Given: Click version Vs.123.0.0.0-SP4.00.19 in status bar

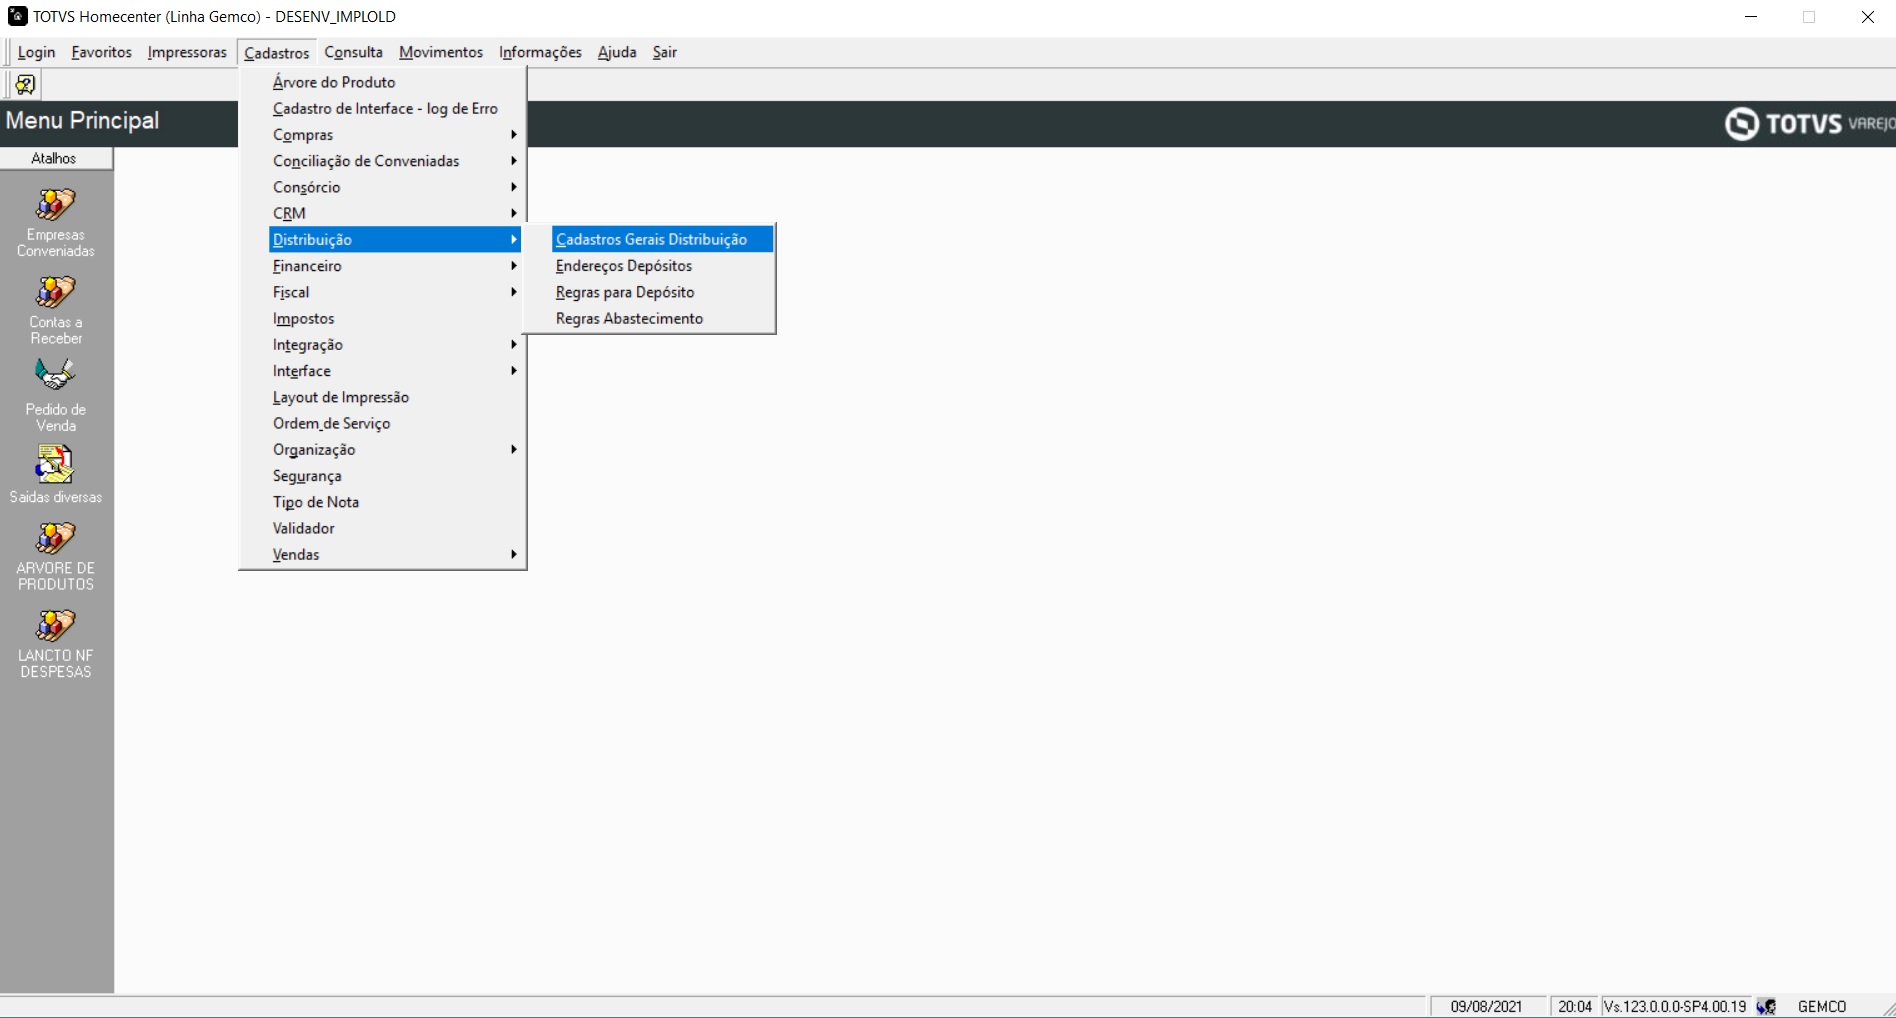Looking at the screenshot, I should pyautogui.click(x=1675, y=1007).
